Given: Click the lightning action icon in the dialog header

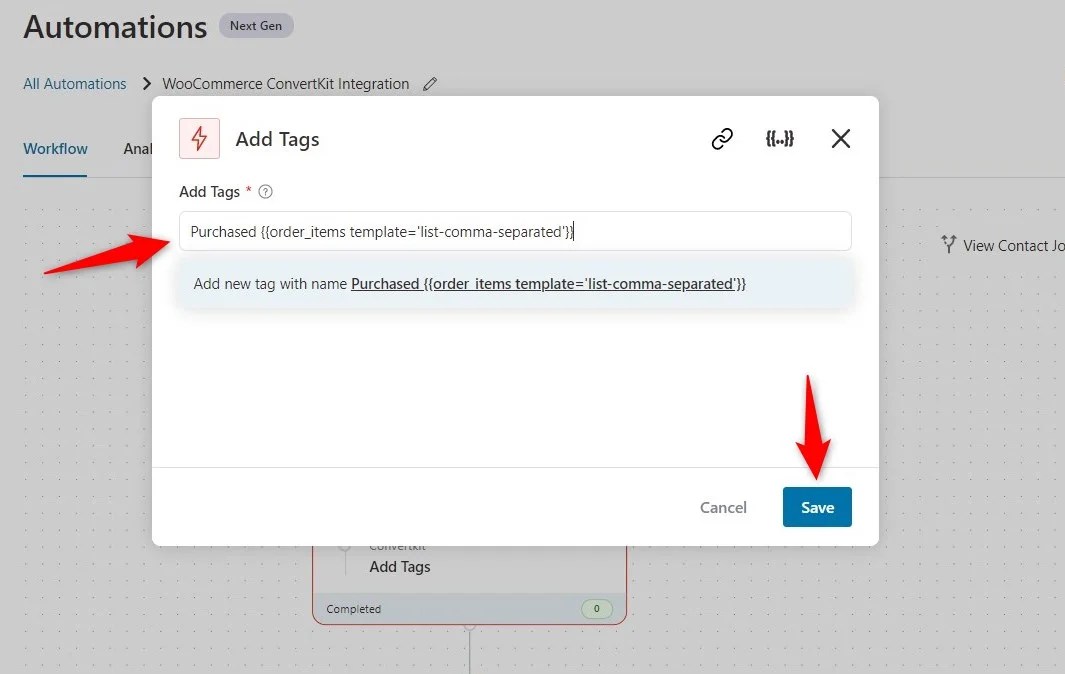Looking at the screenshot, I should 199,138.
